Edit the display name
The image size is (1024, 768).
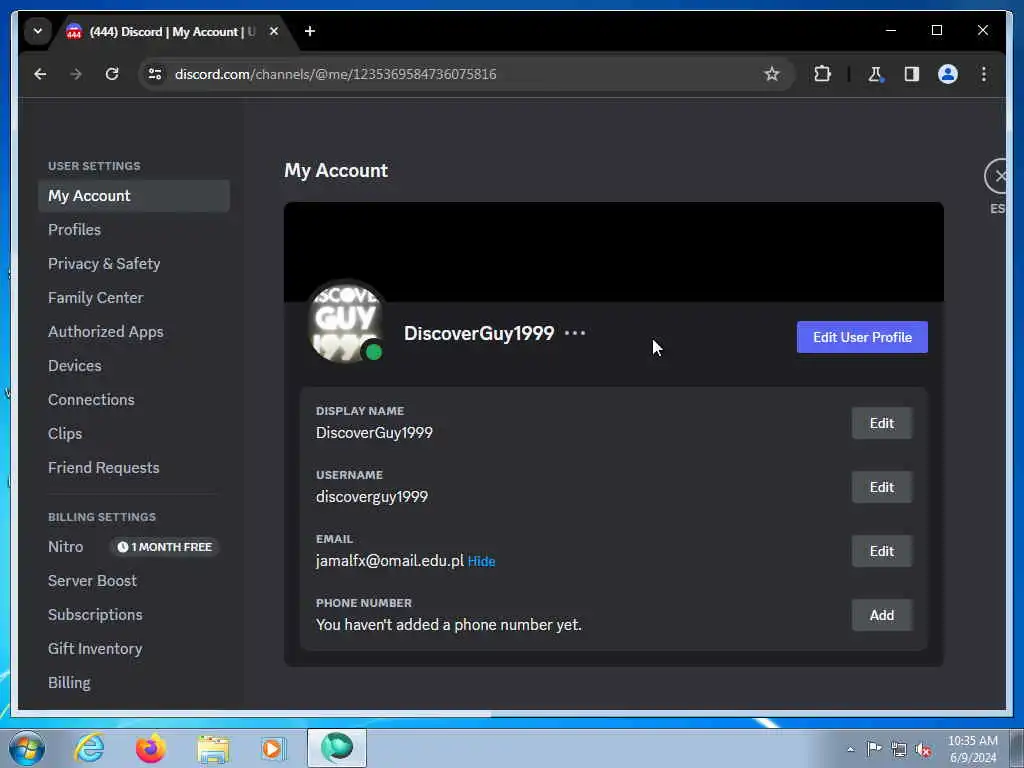tap(882, 423)
